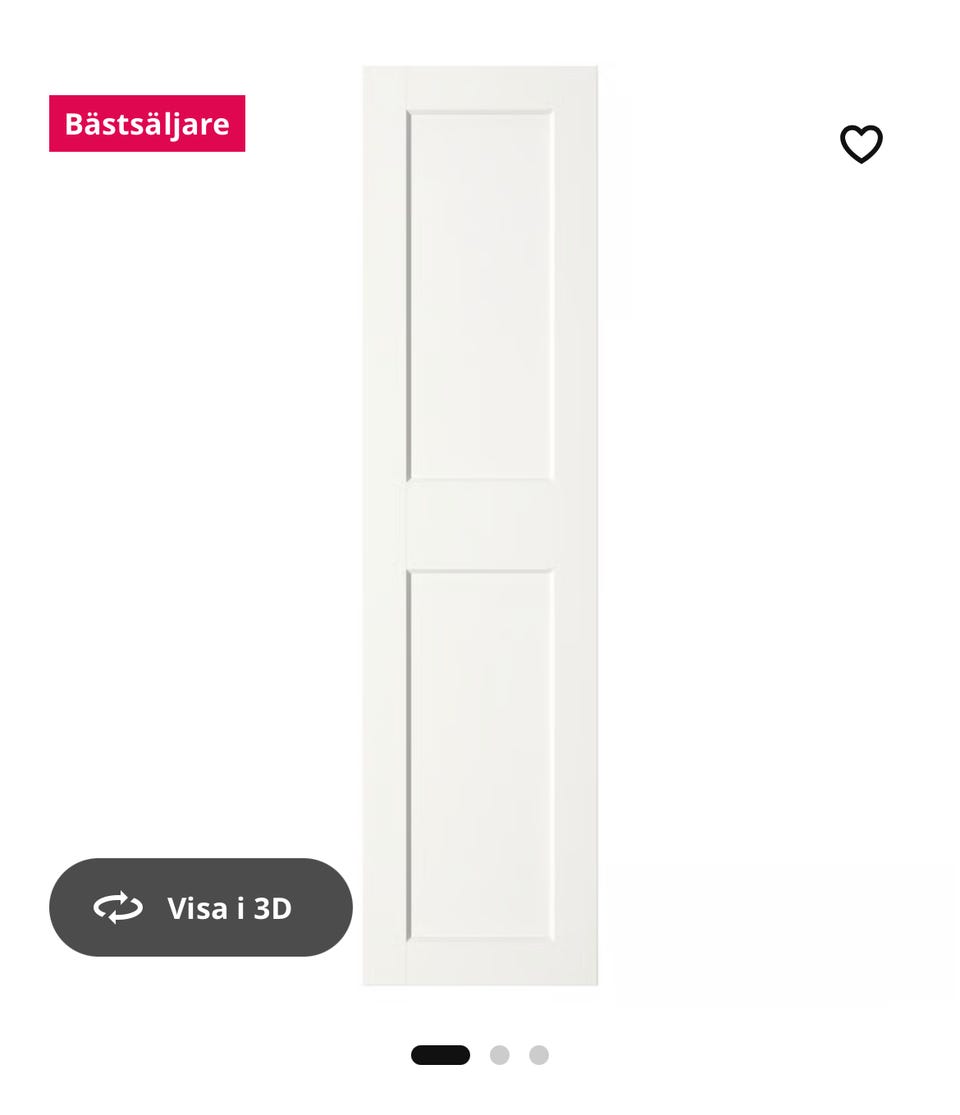Select the Bästsäljare badge
The width and height of the screenshot is (960, 1115).
(147, 123)
